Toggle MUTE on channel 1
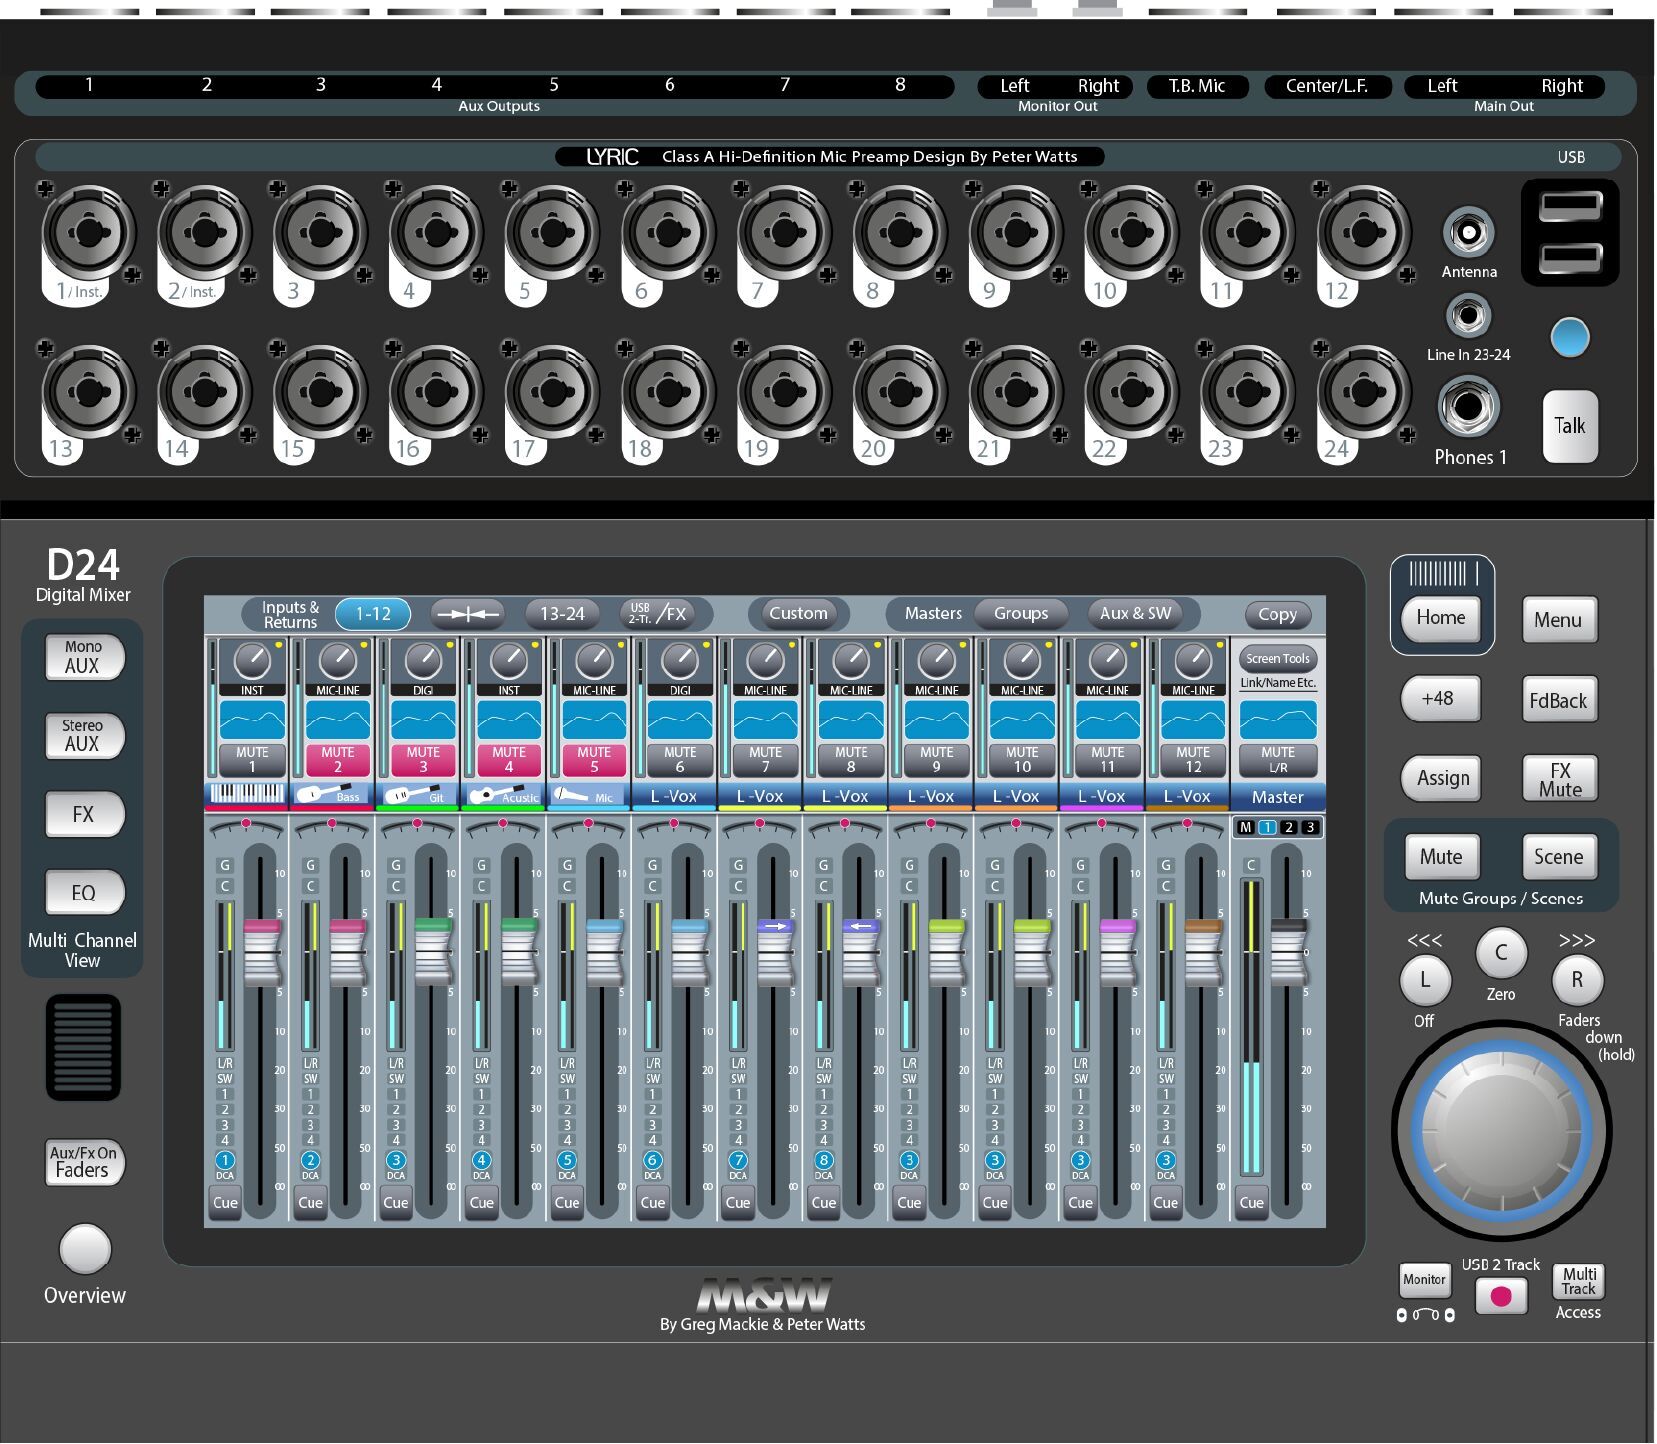Screen dimensions: 1657x1444 (x=252, y=760)
